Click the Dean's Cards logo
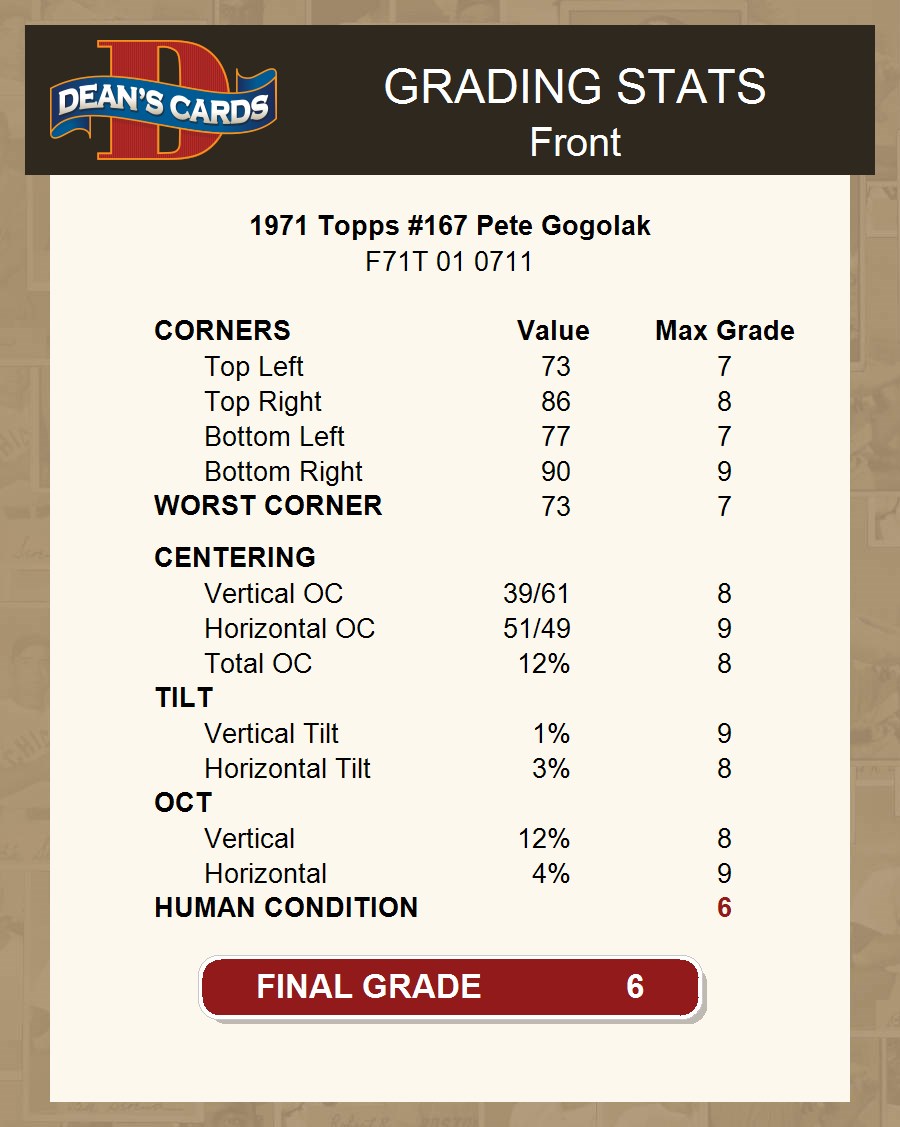The height and width of the screenshot is (1127, 900). (163, 101)
